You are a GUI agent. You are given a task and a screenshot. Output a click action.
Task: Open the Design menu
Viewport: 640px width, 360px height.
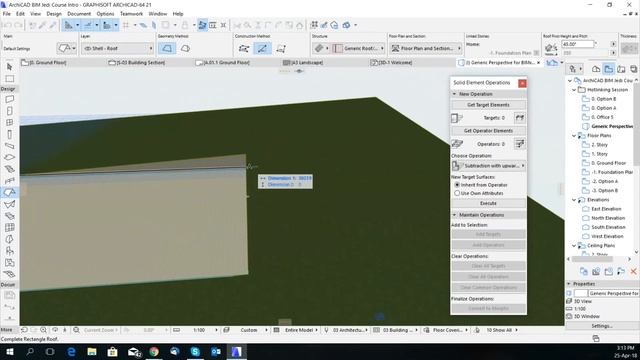coord(54,13)
